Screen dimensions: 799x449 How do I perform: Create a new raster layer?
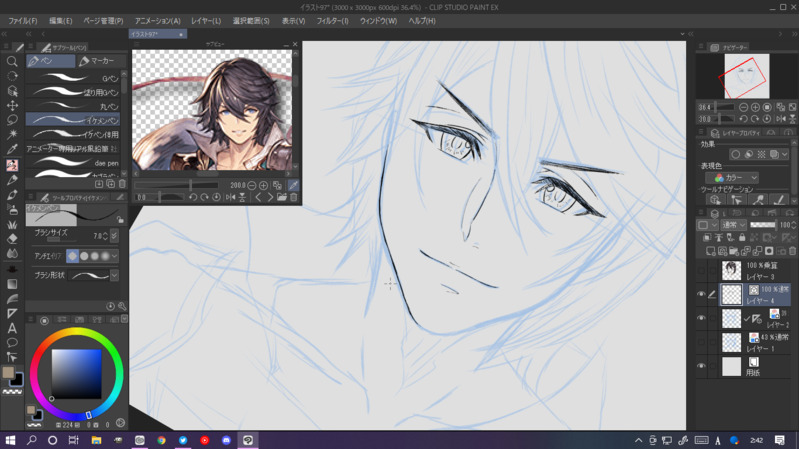click(x=710, y=251)
